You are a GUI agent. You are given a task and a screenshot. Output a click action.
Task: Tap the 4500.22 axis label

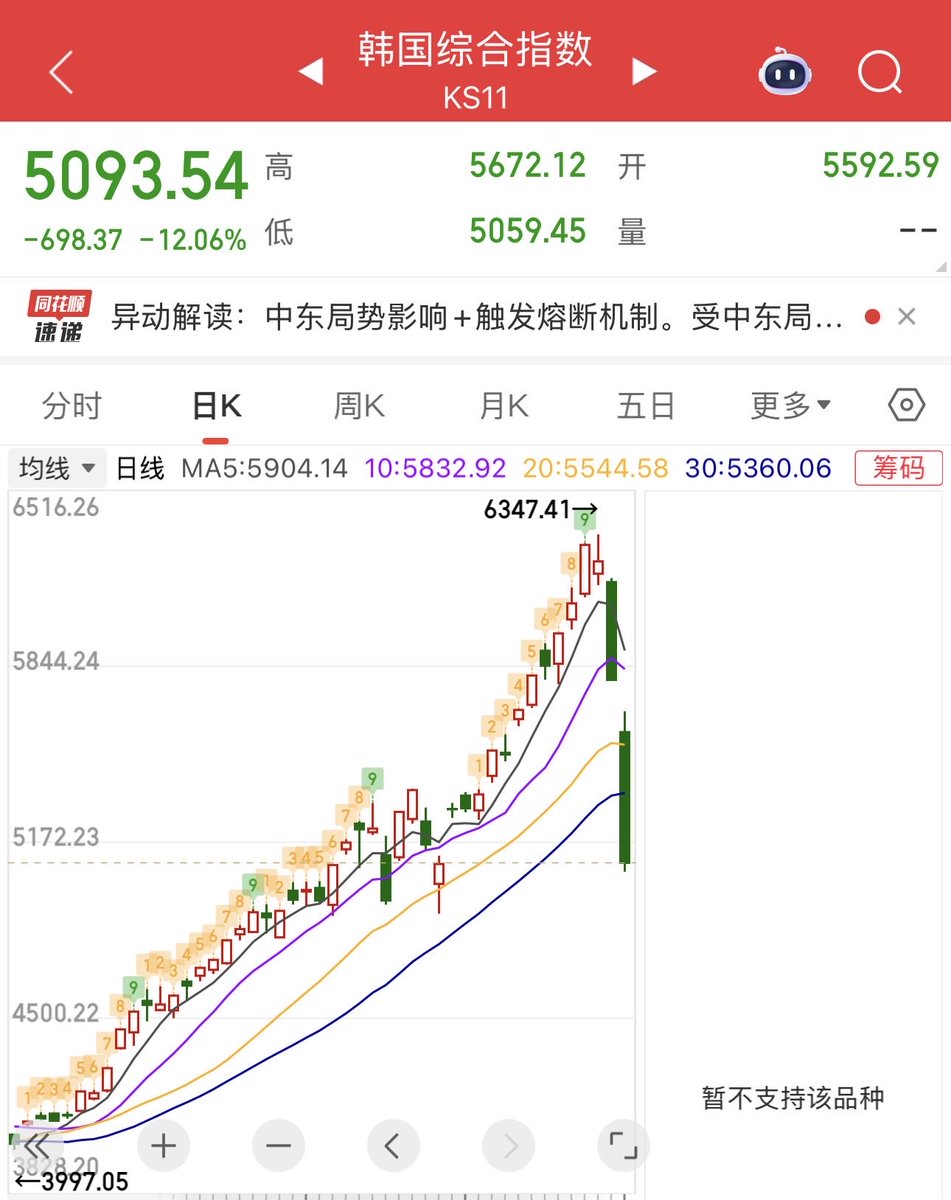(56, 1013)
